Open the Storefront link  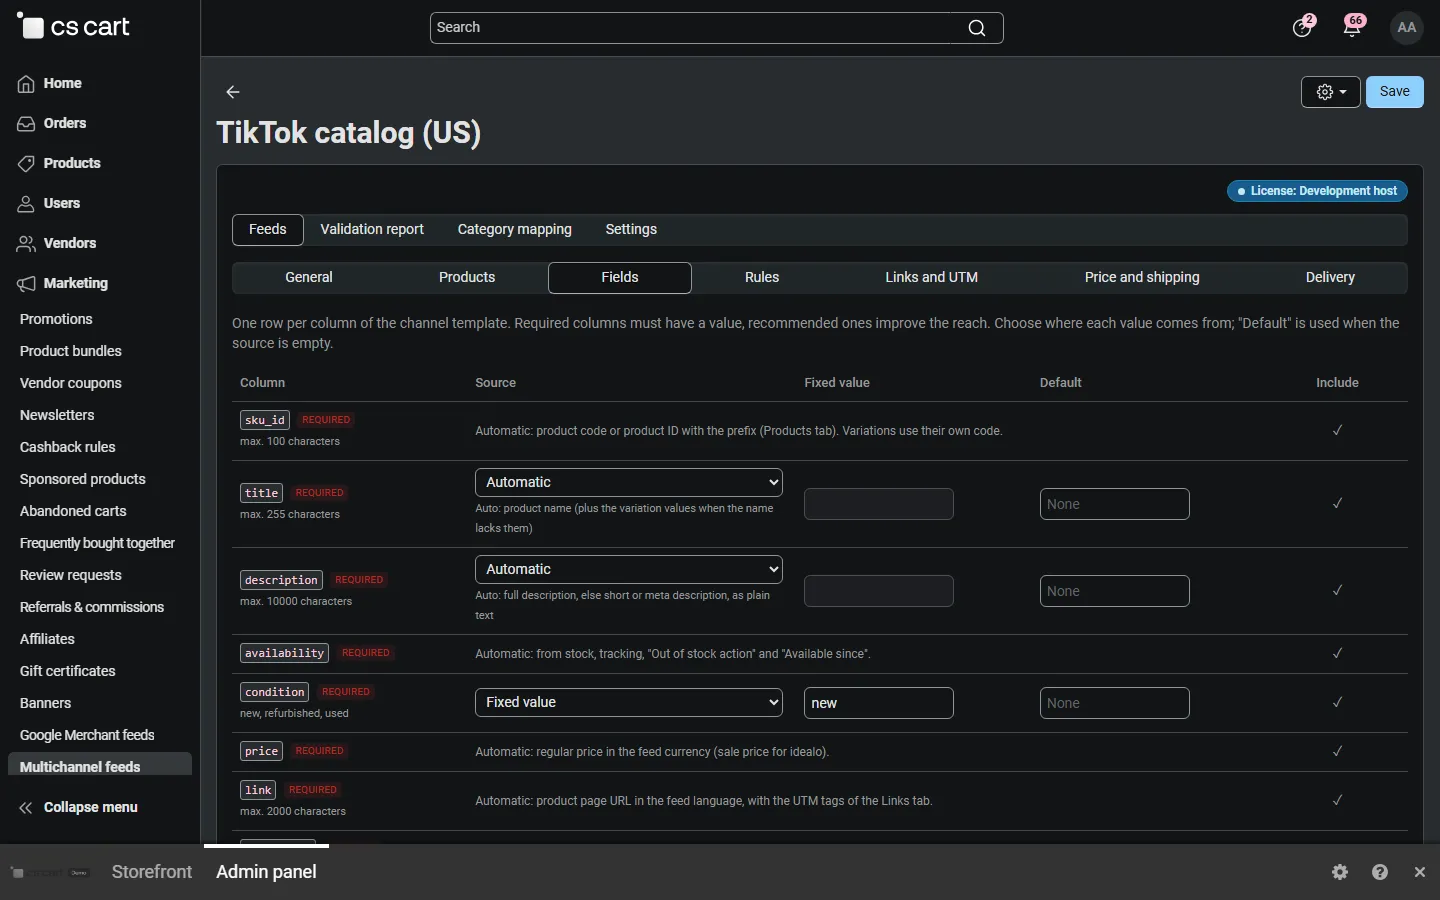click(x=152, y=872)
